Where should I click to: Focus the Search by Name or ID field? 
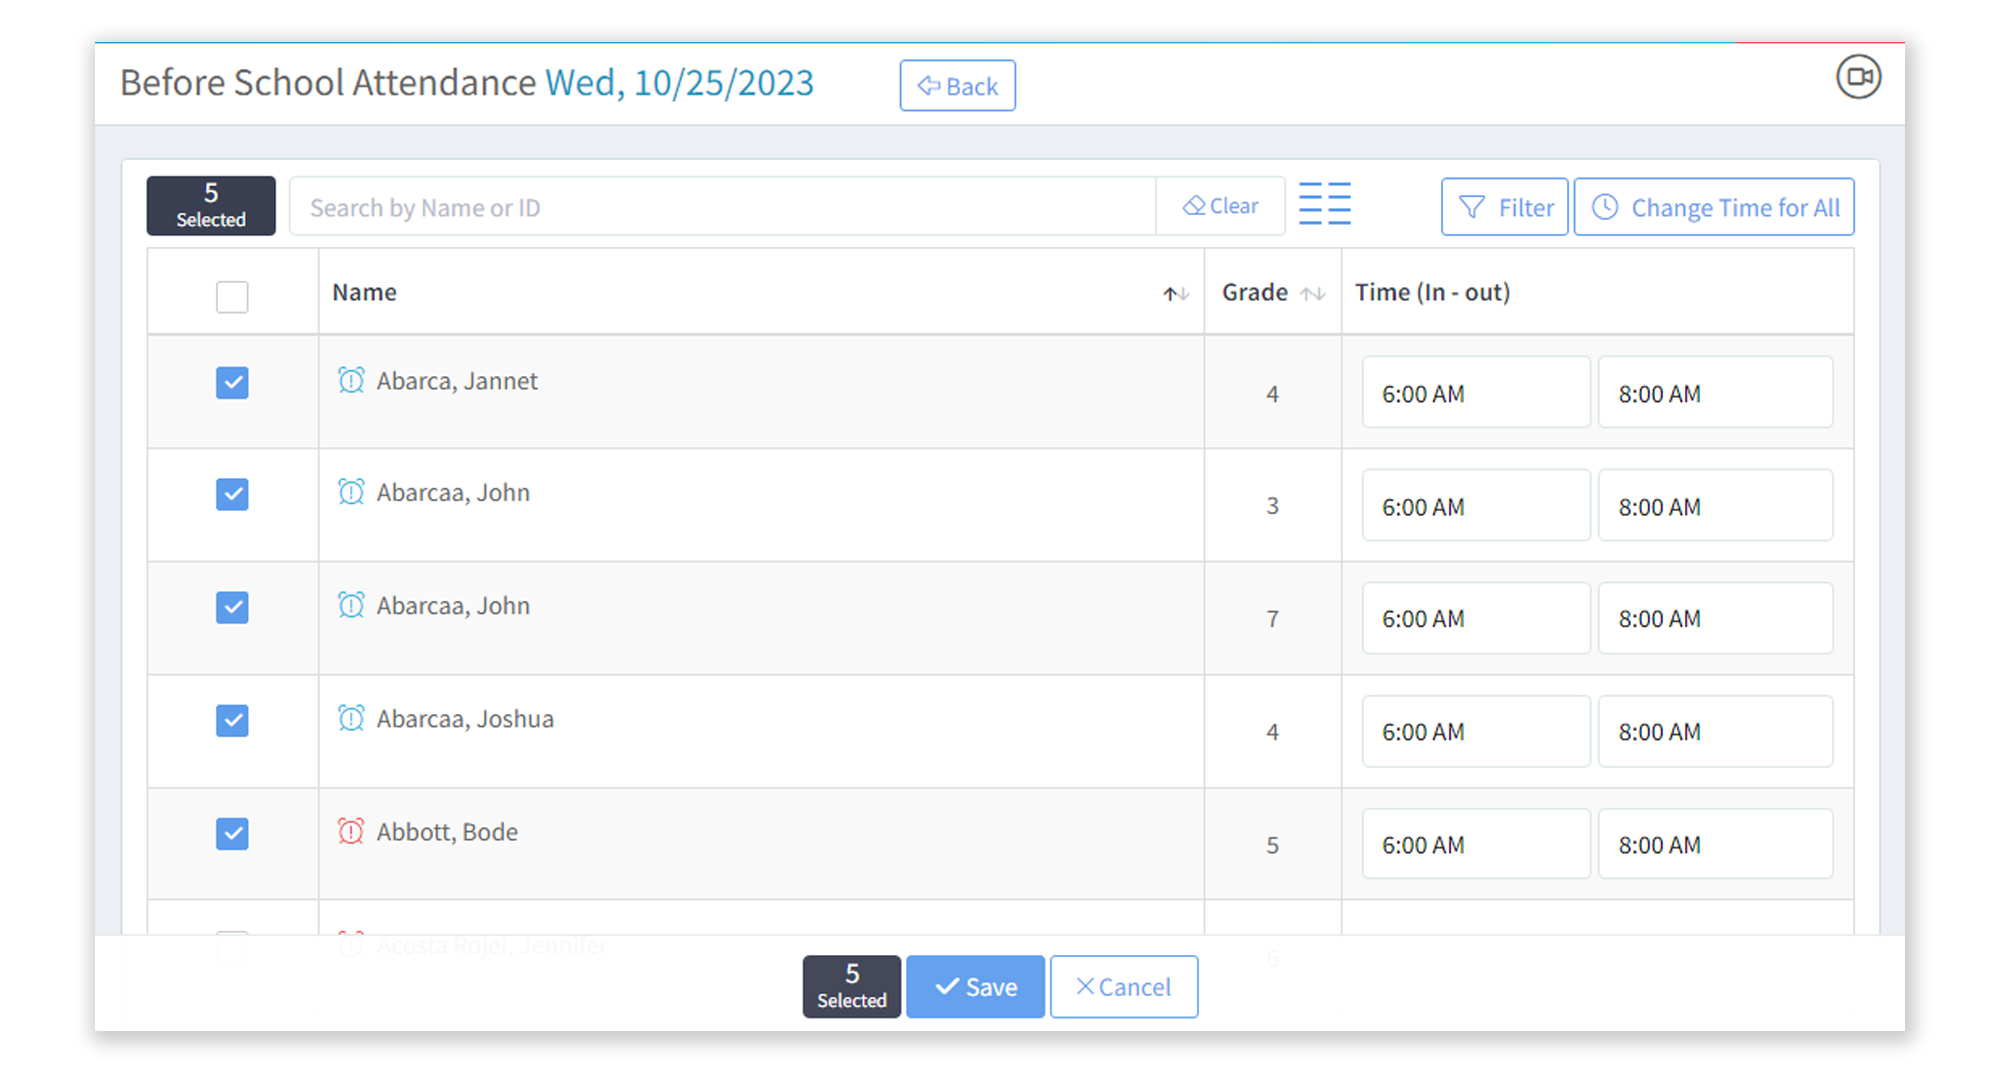point(722,207)
